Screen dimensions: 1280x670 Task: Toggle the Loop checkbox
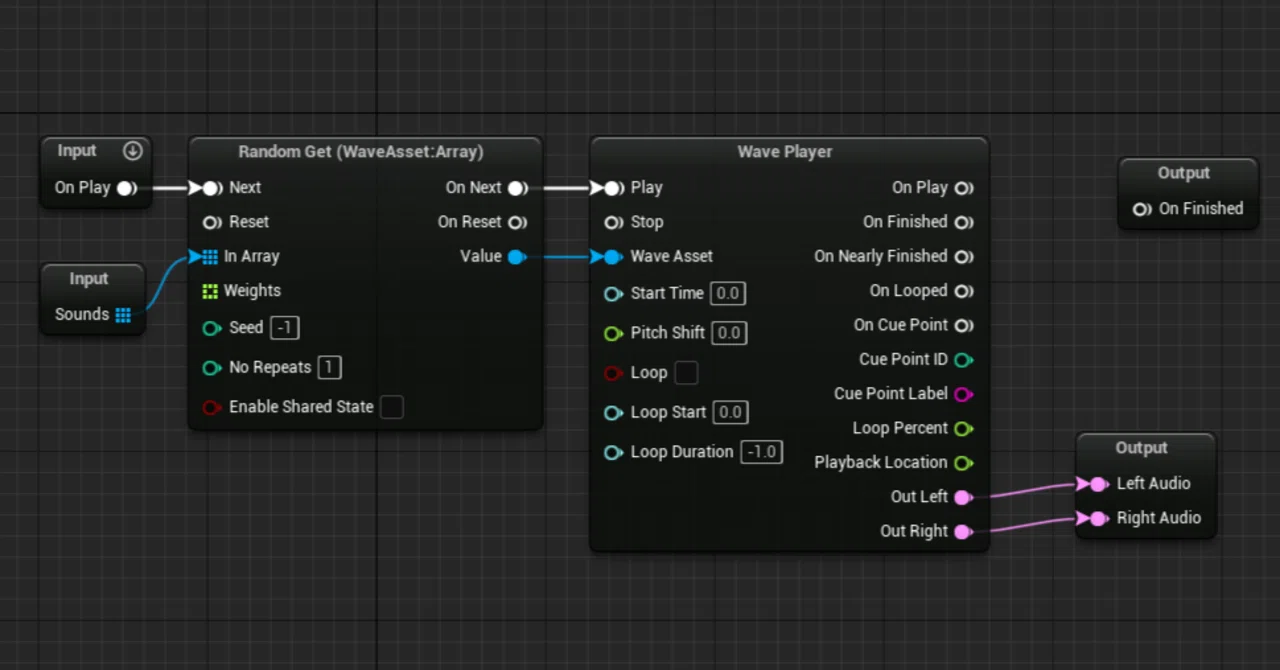(686, 373)
